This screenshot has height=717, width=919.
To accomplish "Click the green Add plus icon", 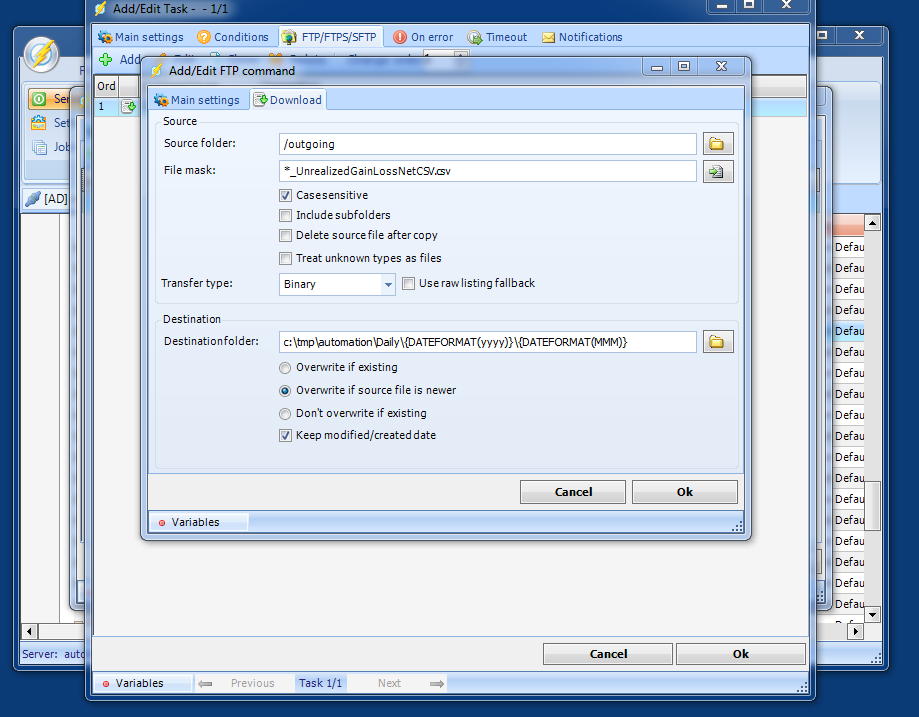I will pos(106,60).
